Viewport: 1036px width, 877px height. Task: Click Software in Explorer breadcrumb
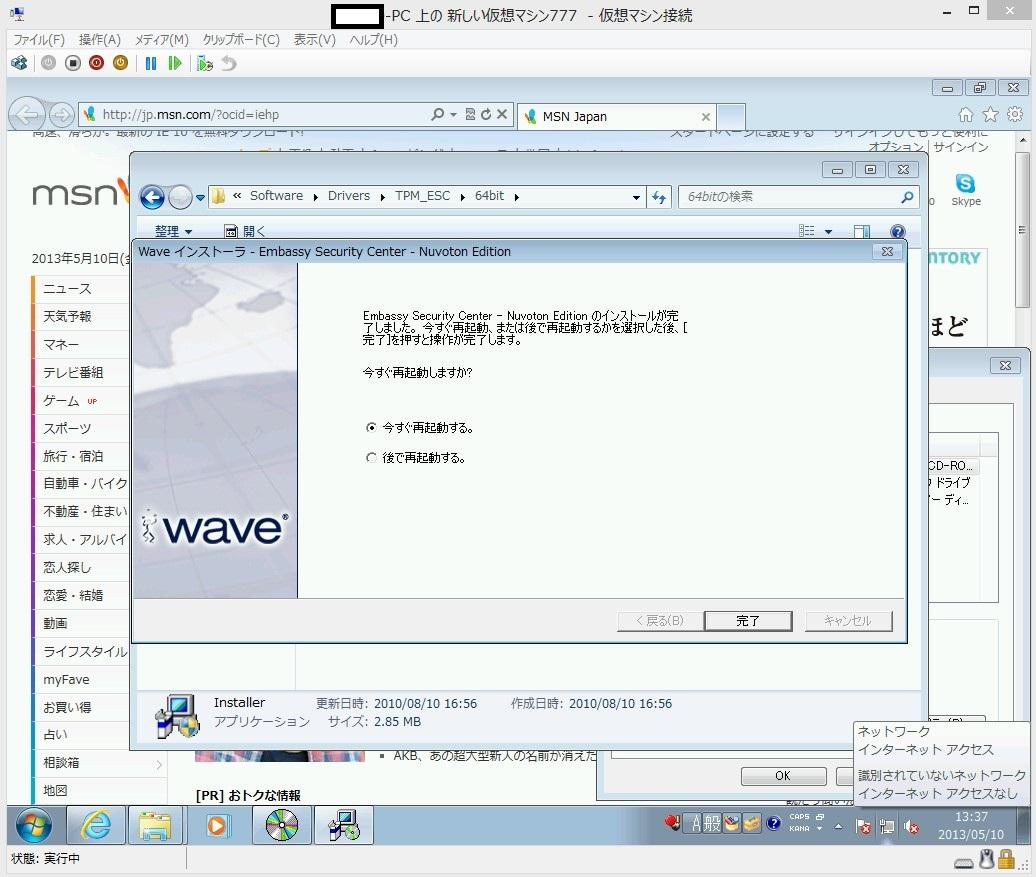click(276, 196)
